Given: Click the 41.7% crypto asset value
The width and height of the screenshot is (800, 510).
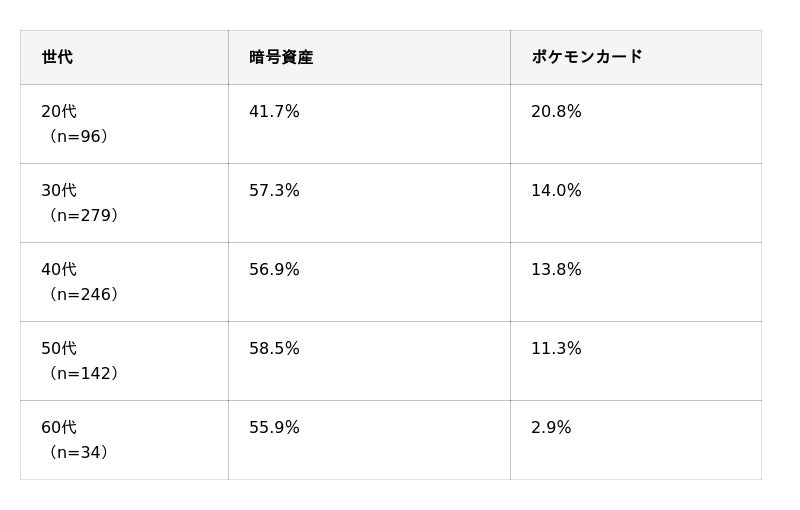Looking at the screenshot, I should [x=274, y=112].
